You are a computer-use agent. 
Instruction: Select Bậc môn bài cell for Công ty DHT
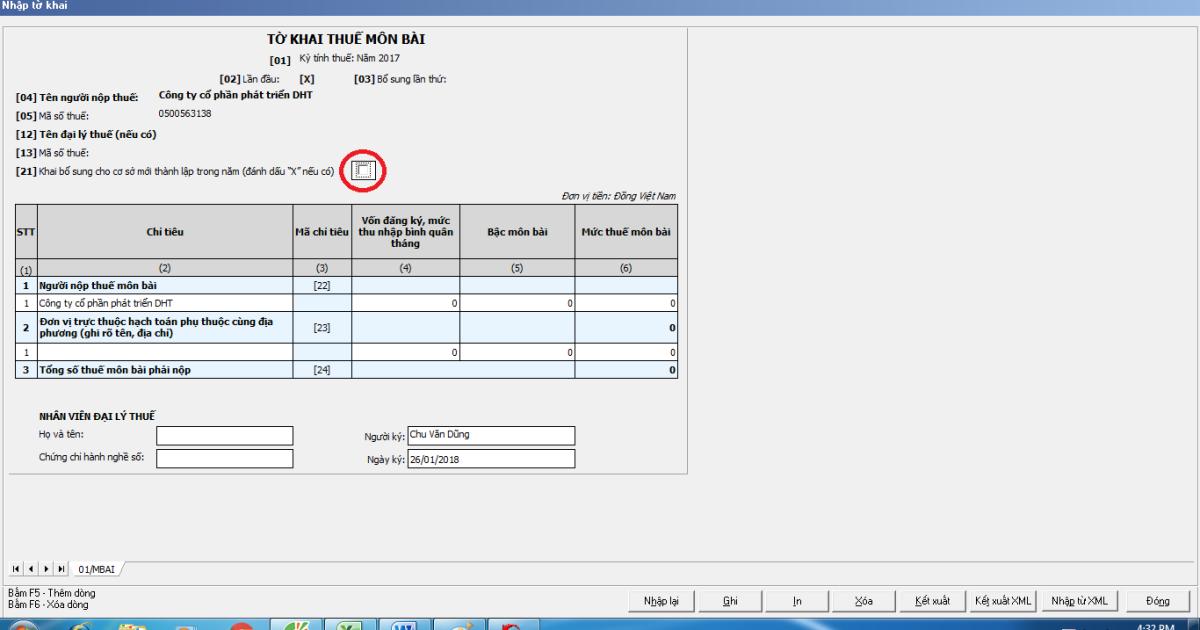[517, 302]
